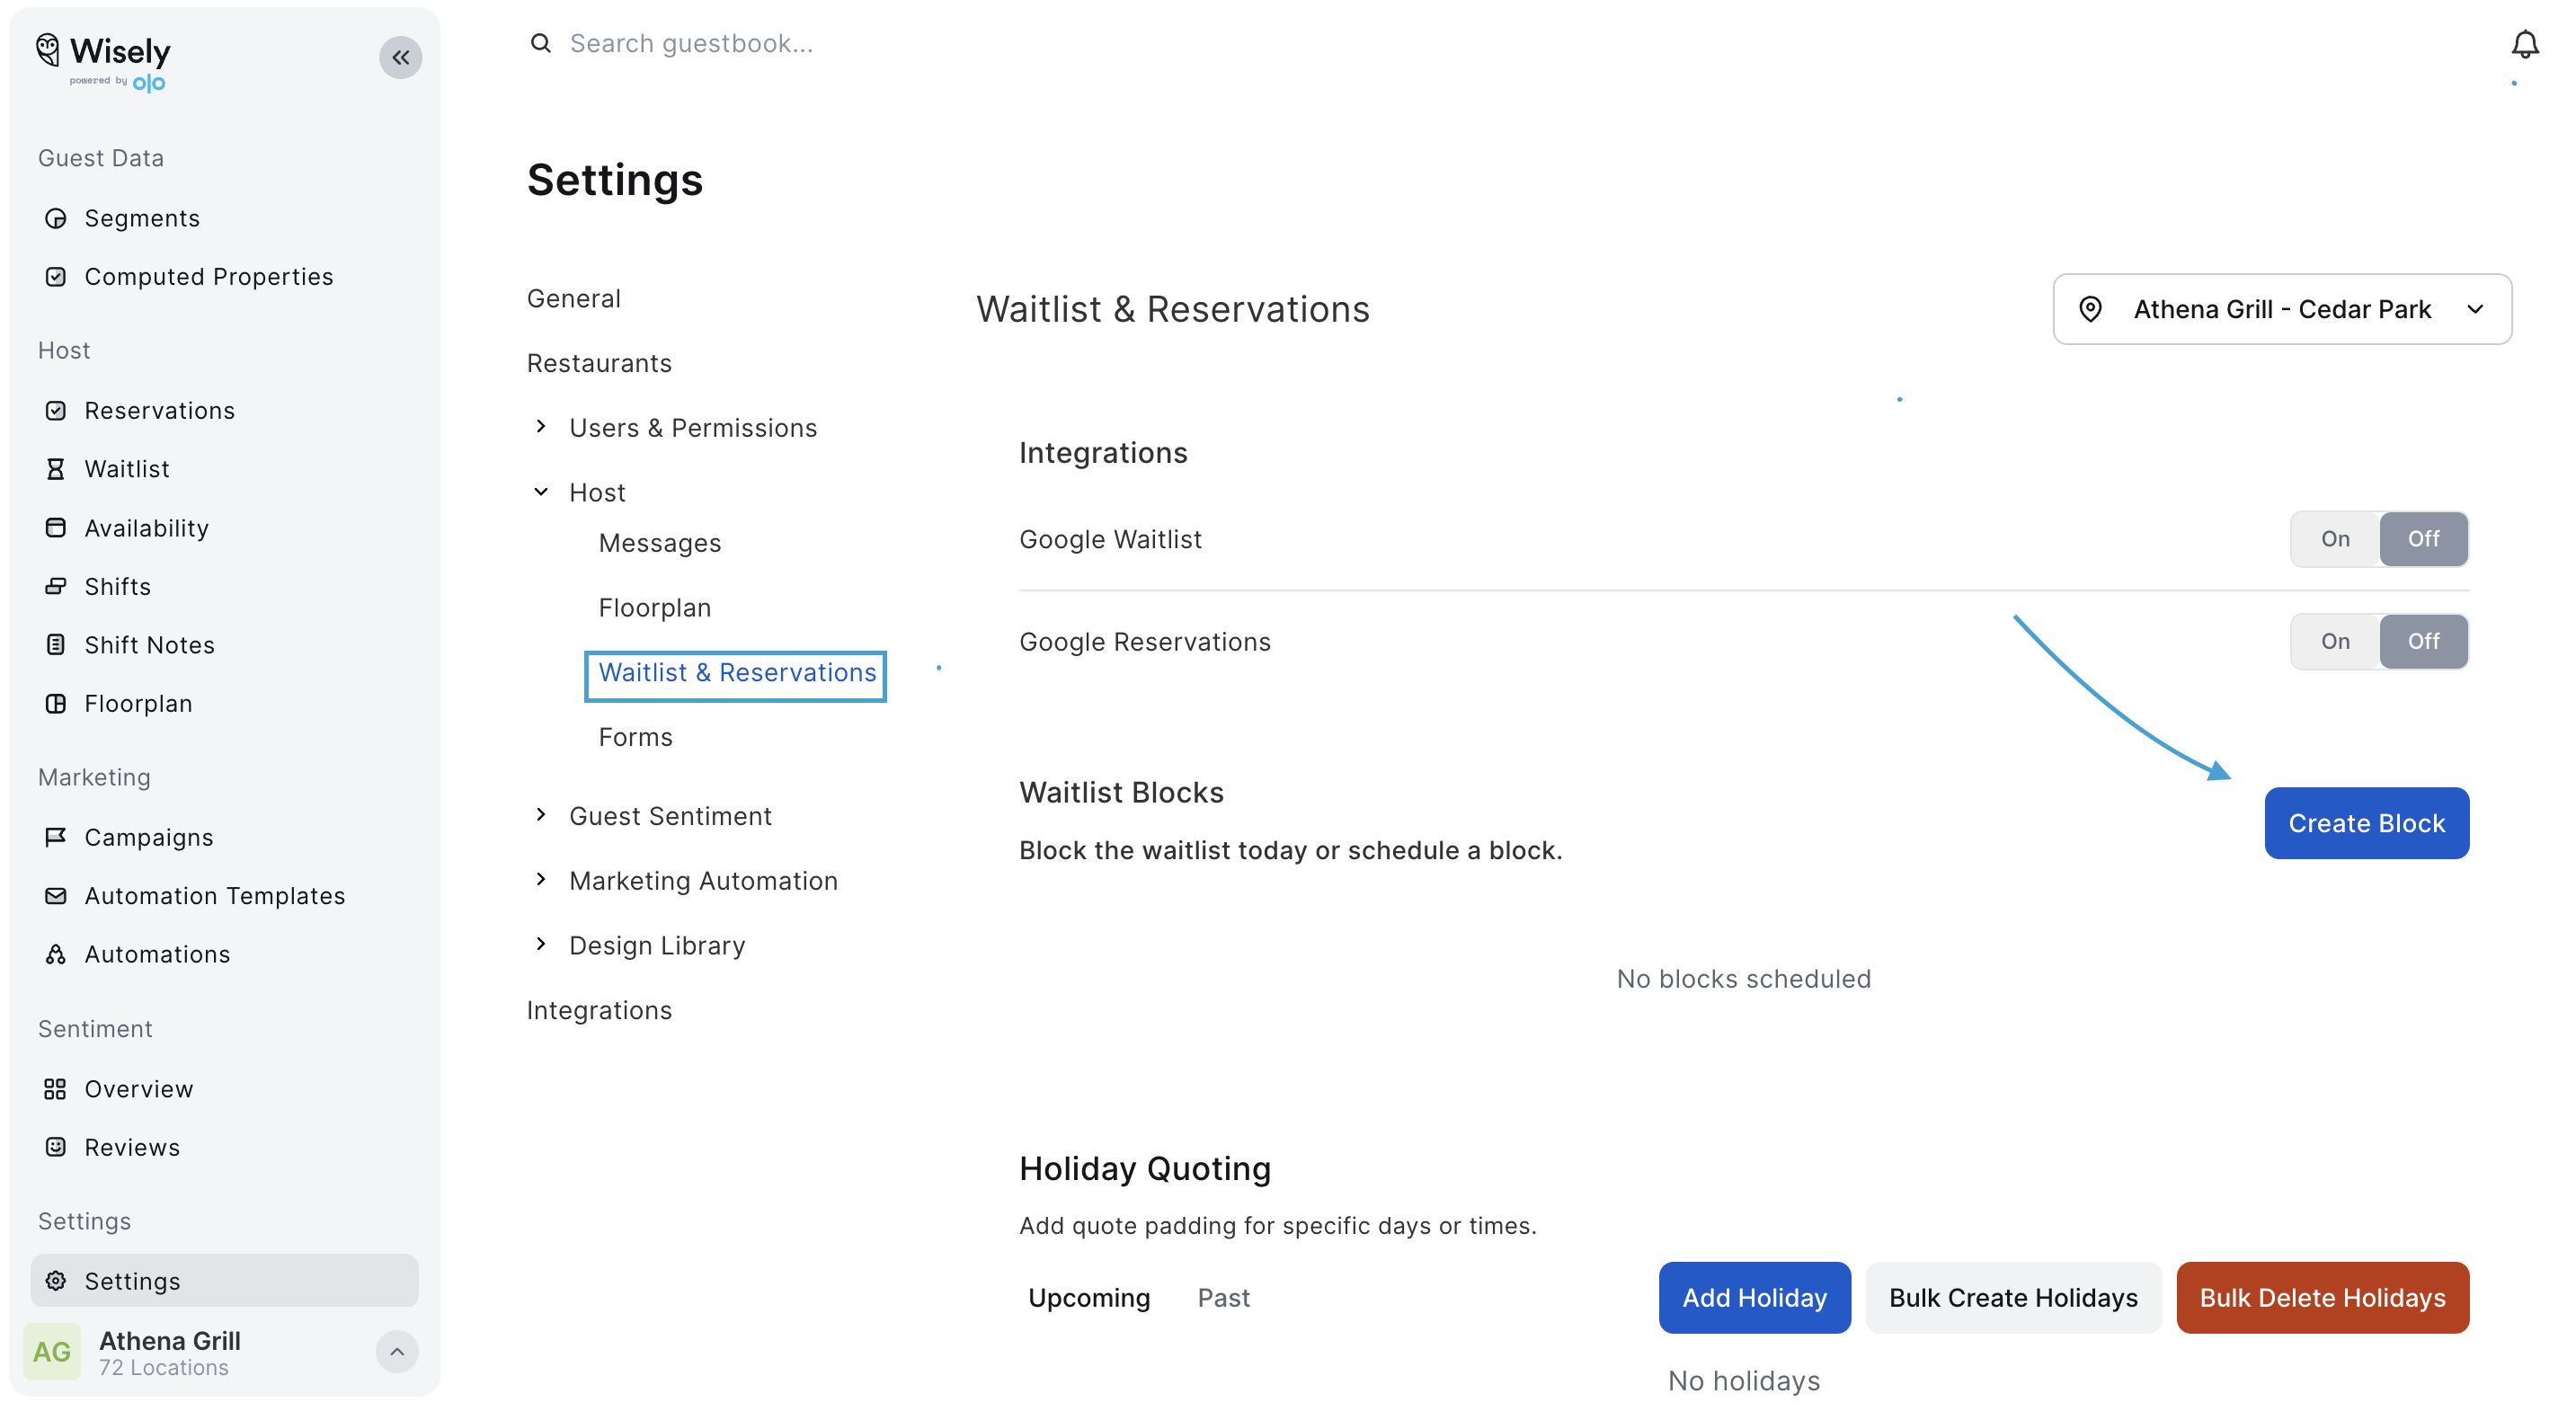Click the Reservations sidebar icon

click(56, 410)
